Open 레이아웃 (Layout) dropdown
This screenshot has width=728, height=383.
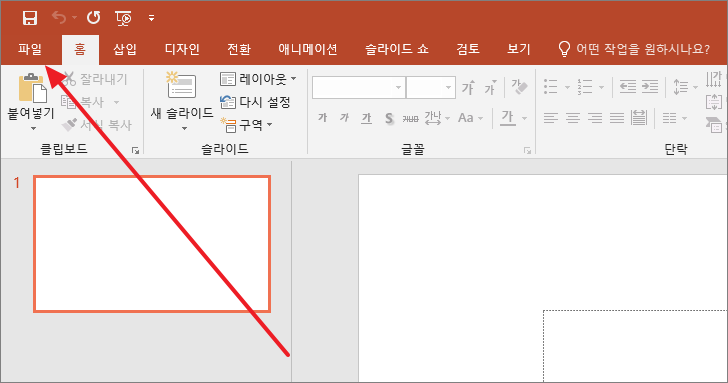(258, 79)
